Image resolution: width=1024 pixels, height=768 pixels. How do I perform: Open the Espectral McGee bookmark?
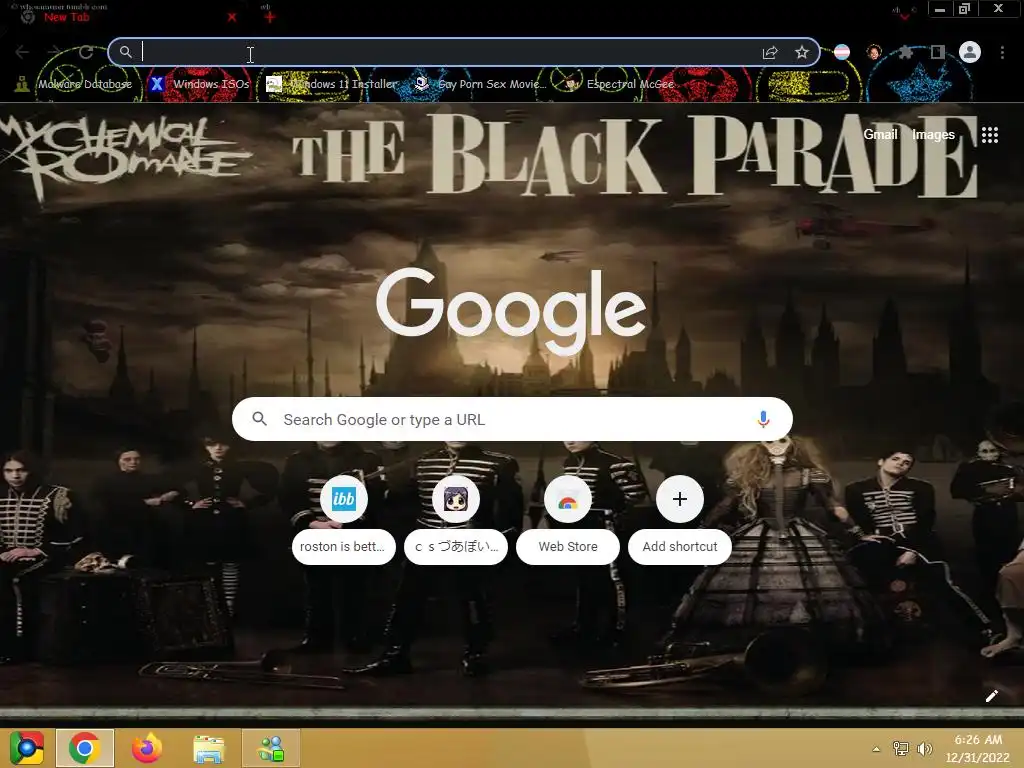point(620,84)
